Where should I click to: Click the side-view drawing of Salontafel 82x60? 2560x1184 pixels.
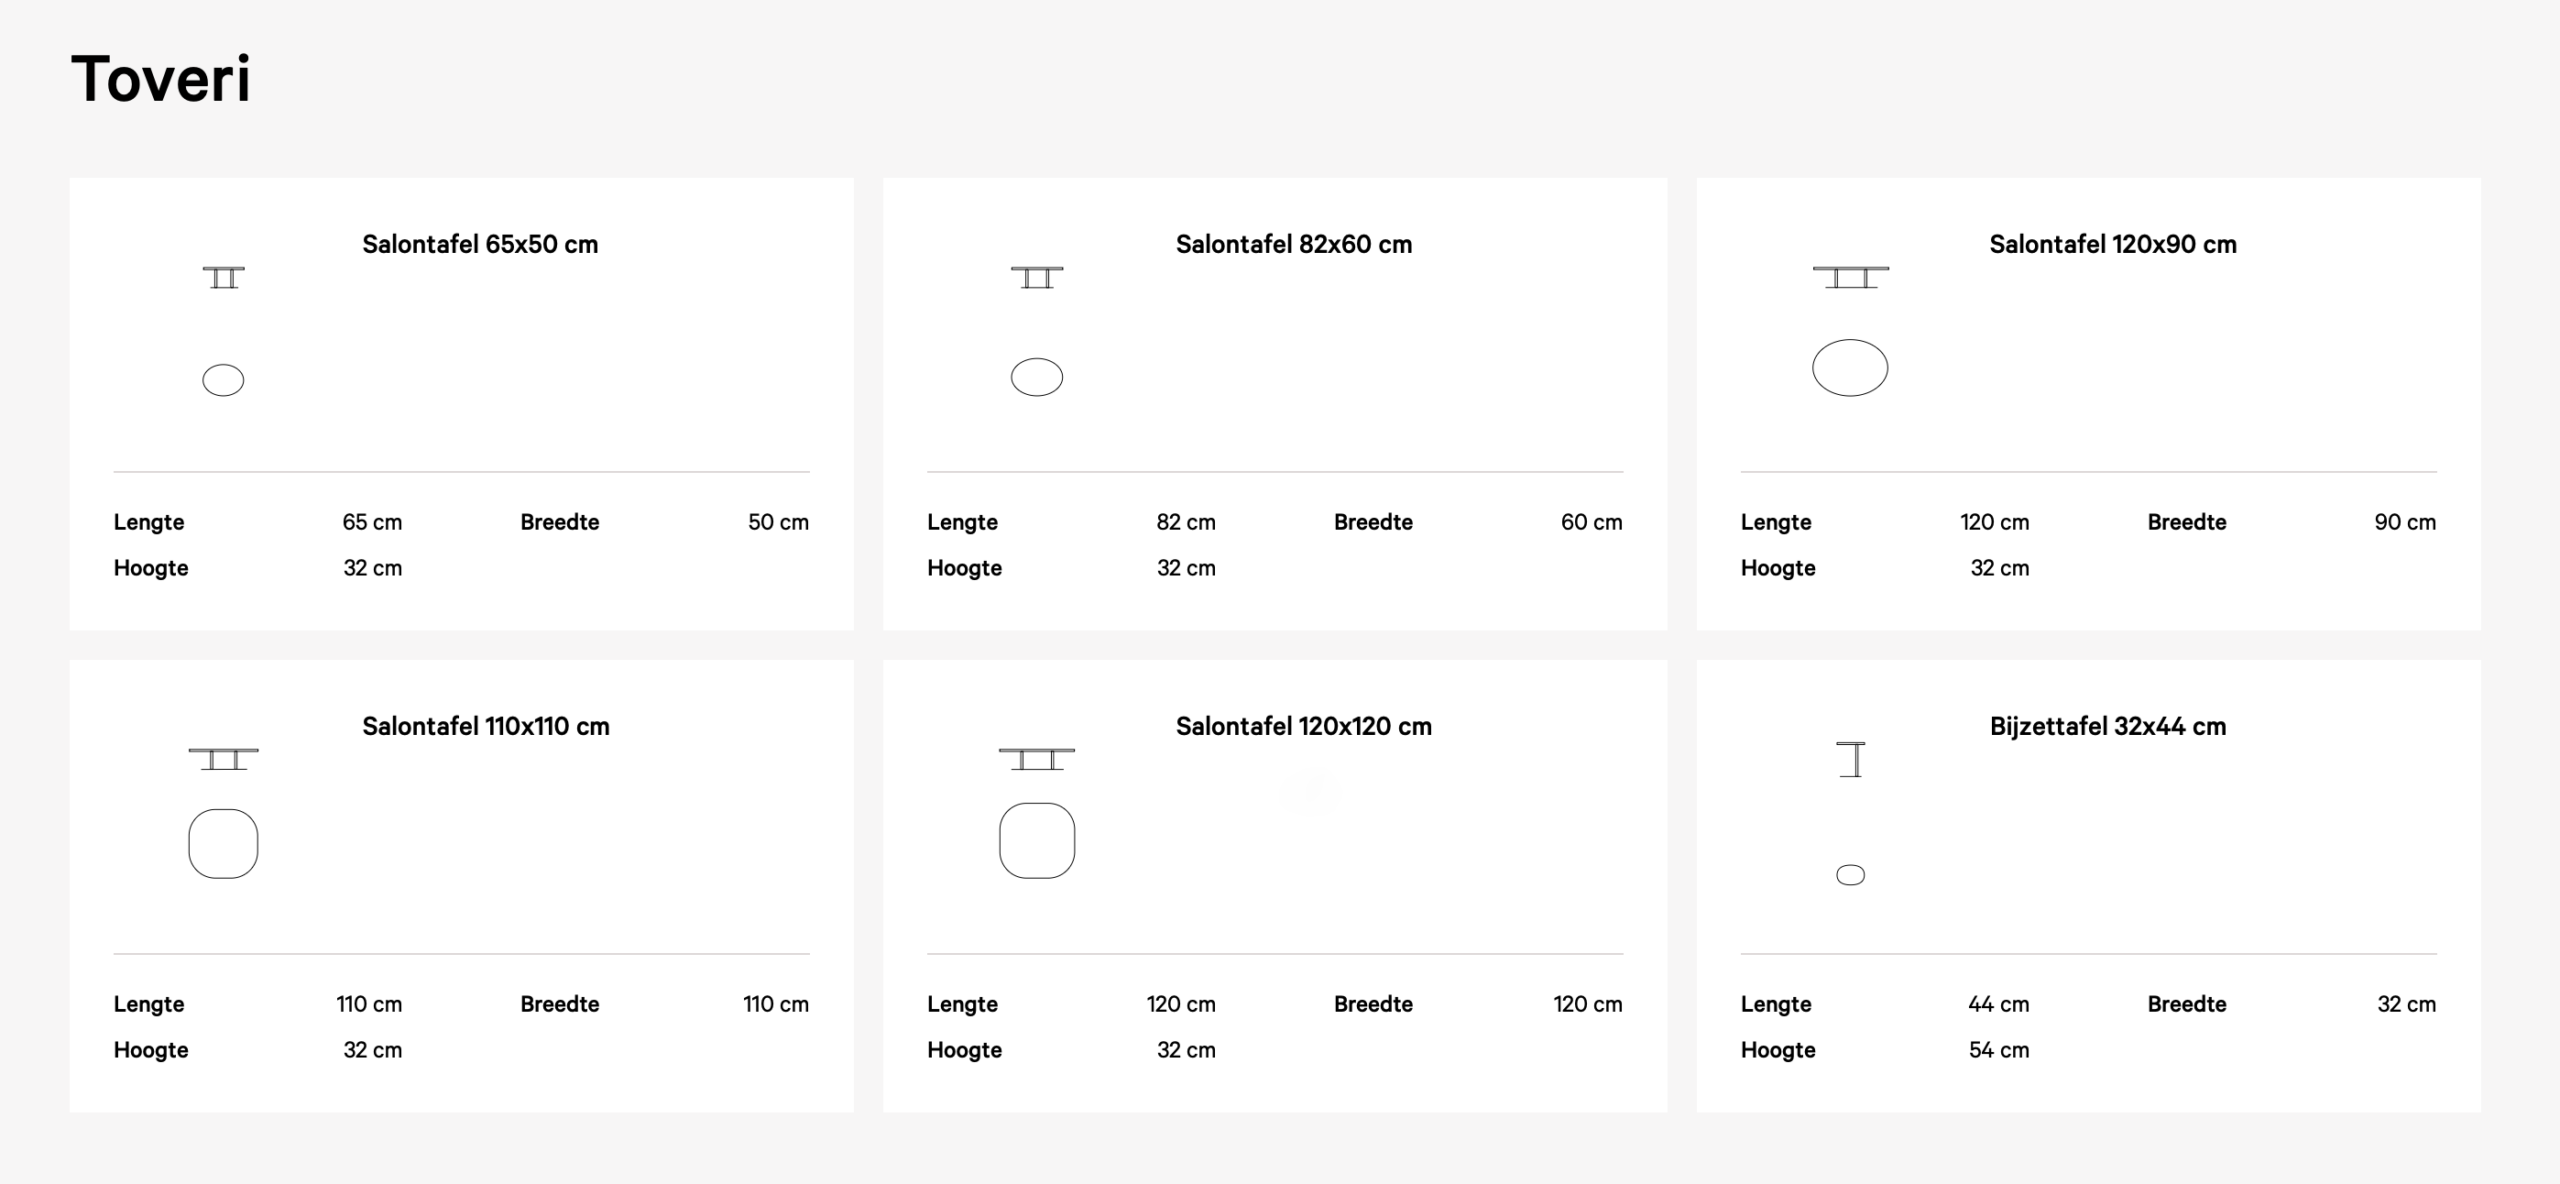(x=1037, y=277)
